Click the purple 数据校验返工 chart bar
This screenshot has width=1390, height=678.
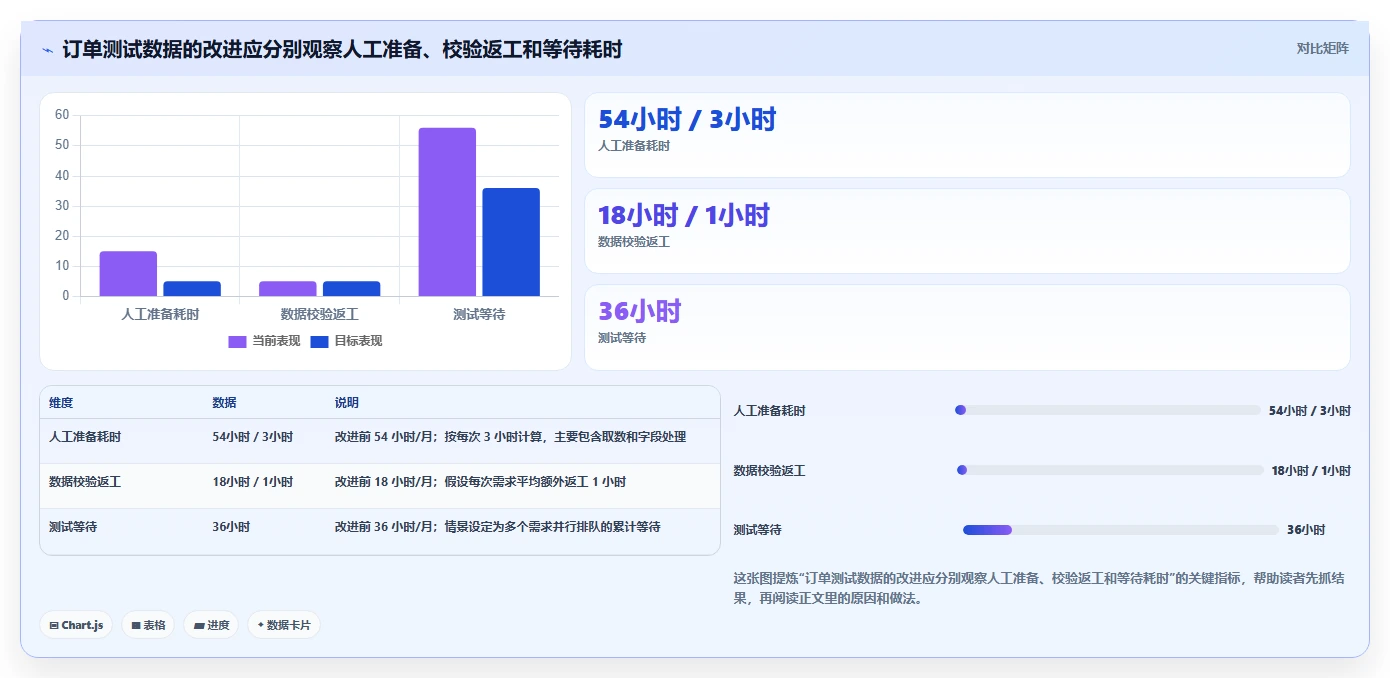(288, 289)
